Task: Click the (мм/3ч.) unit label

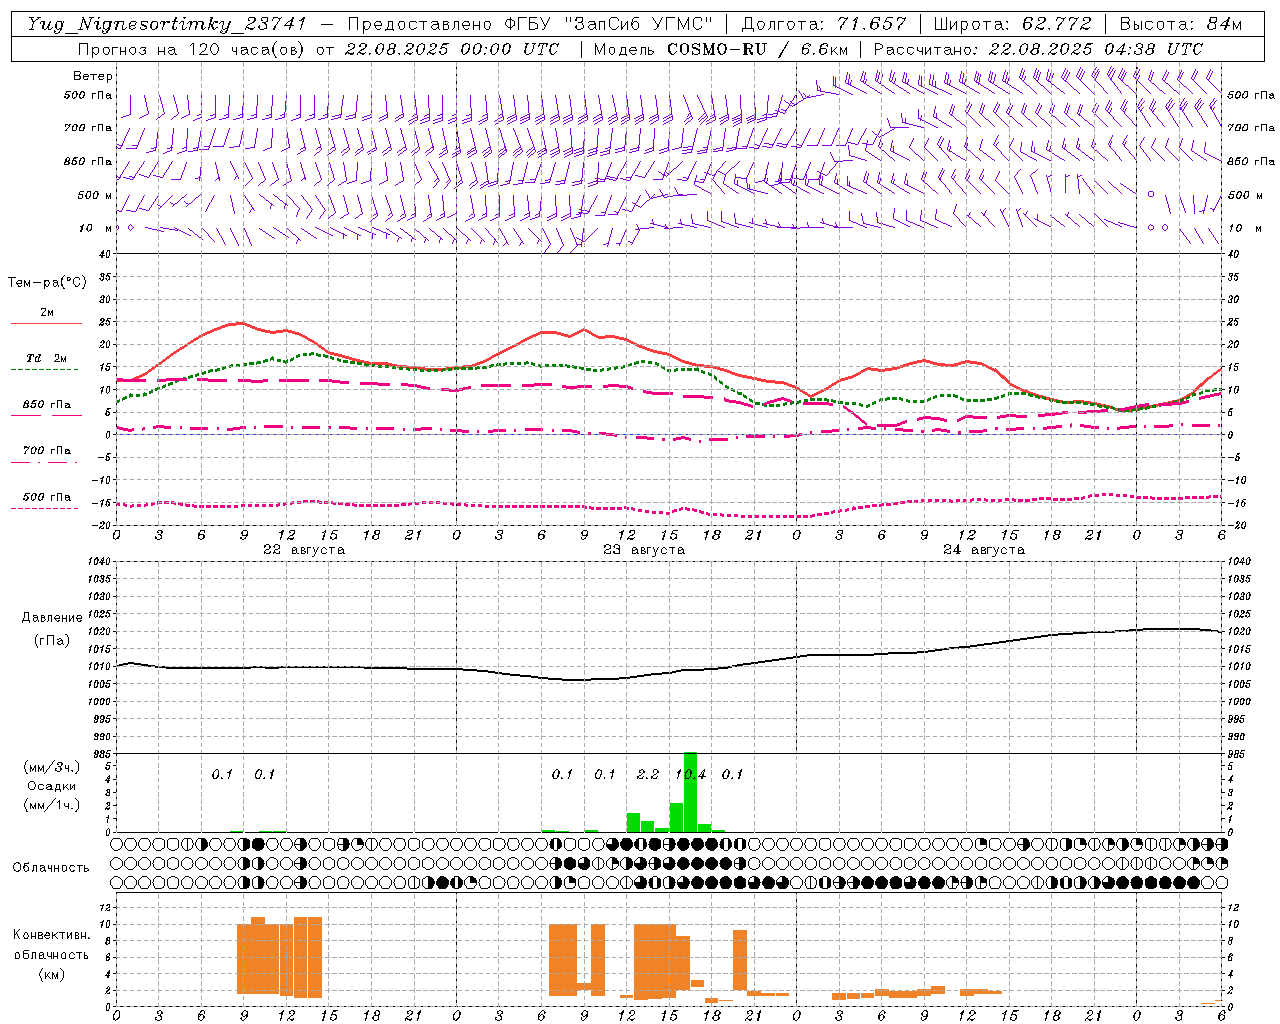Action: tap(51, 767)
